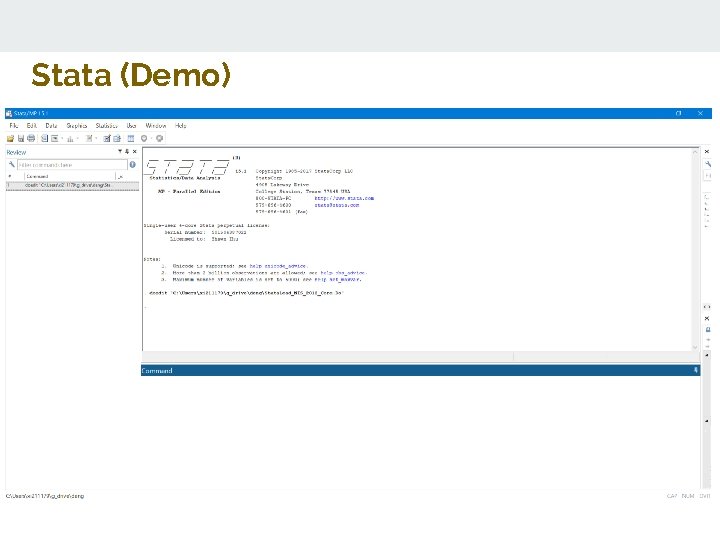Click results window scrollbar up arrow

pyautogui.click(x=695, y=152)
